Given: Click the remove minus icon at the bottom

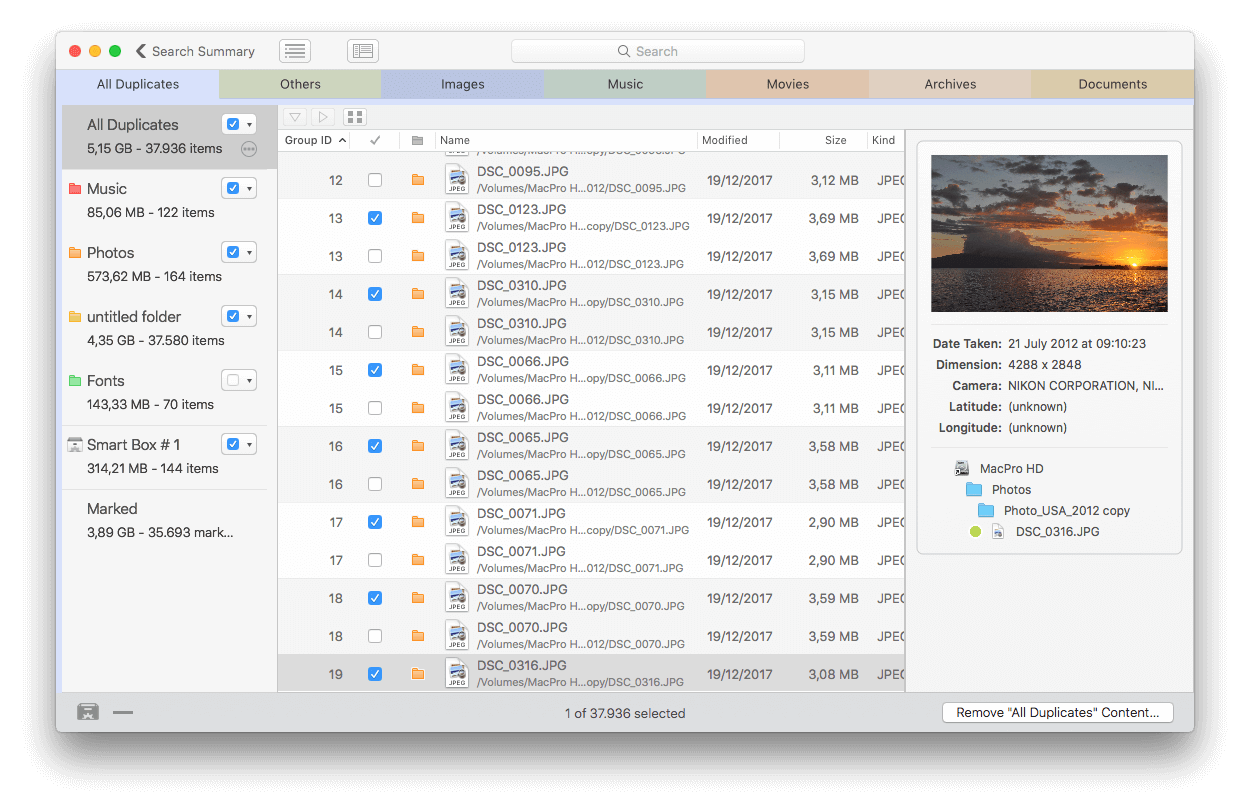Looking at the screenshot, I should point(123,712).
